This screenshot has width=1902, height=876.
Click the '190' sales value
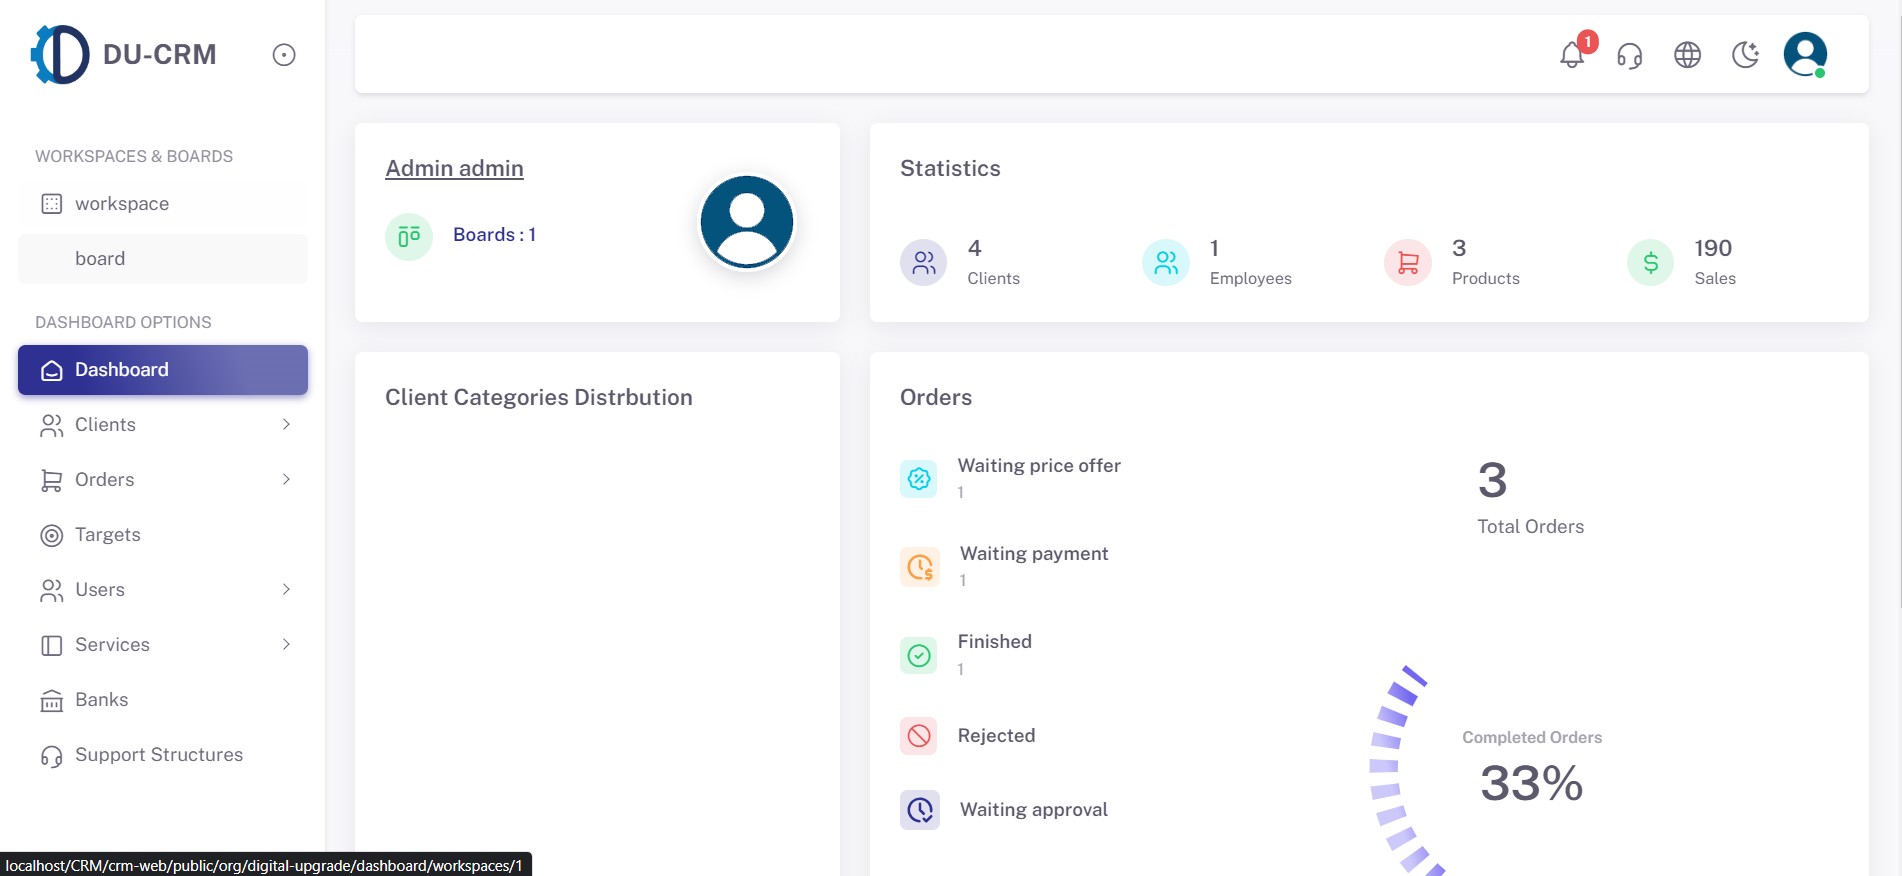[x=1713, y=248]
